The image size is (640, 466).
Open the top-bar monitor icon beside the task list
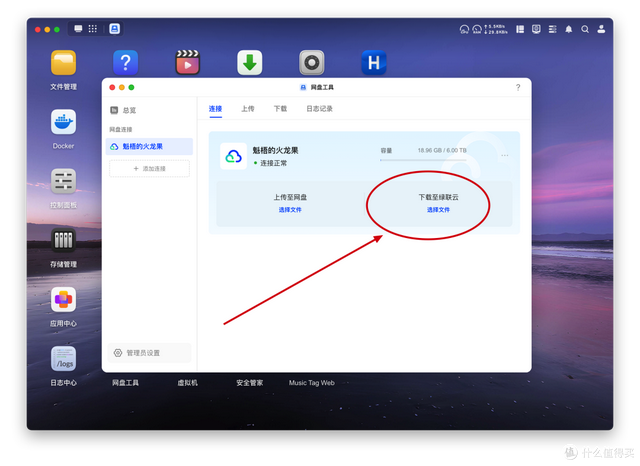536,29
